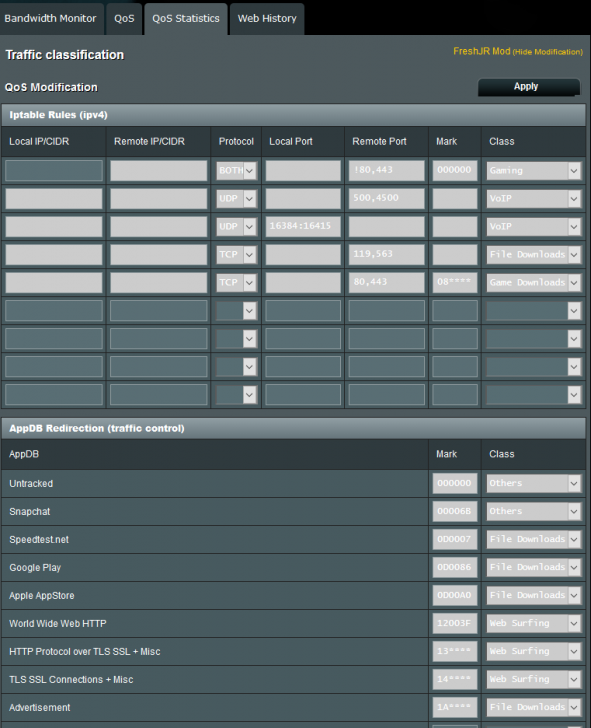Open the Web History tab
This screenshot has width=591, height=728.
(267, 19)
